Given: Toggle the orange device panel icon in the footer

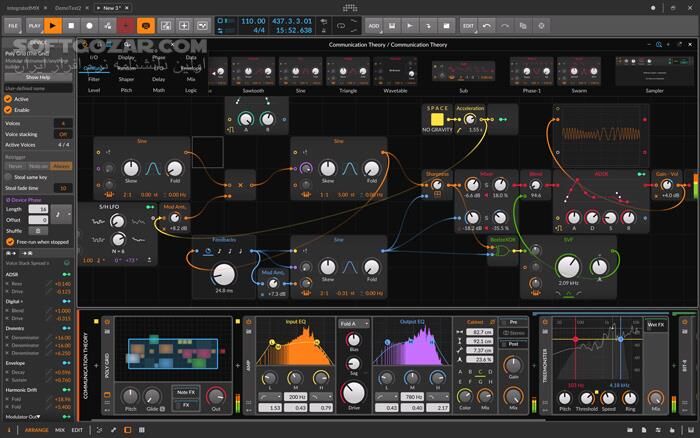Looking at the screenshot, I should click(128, 430).
